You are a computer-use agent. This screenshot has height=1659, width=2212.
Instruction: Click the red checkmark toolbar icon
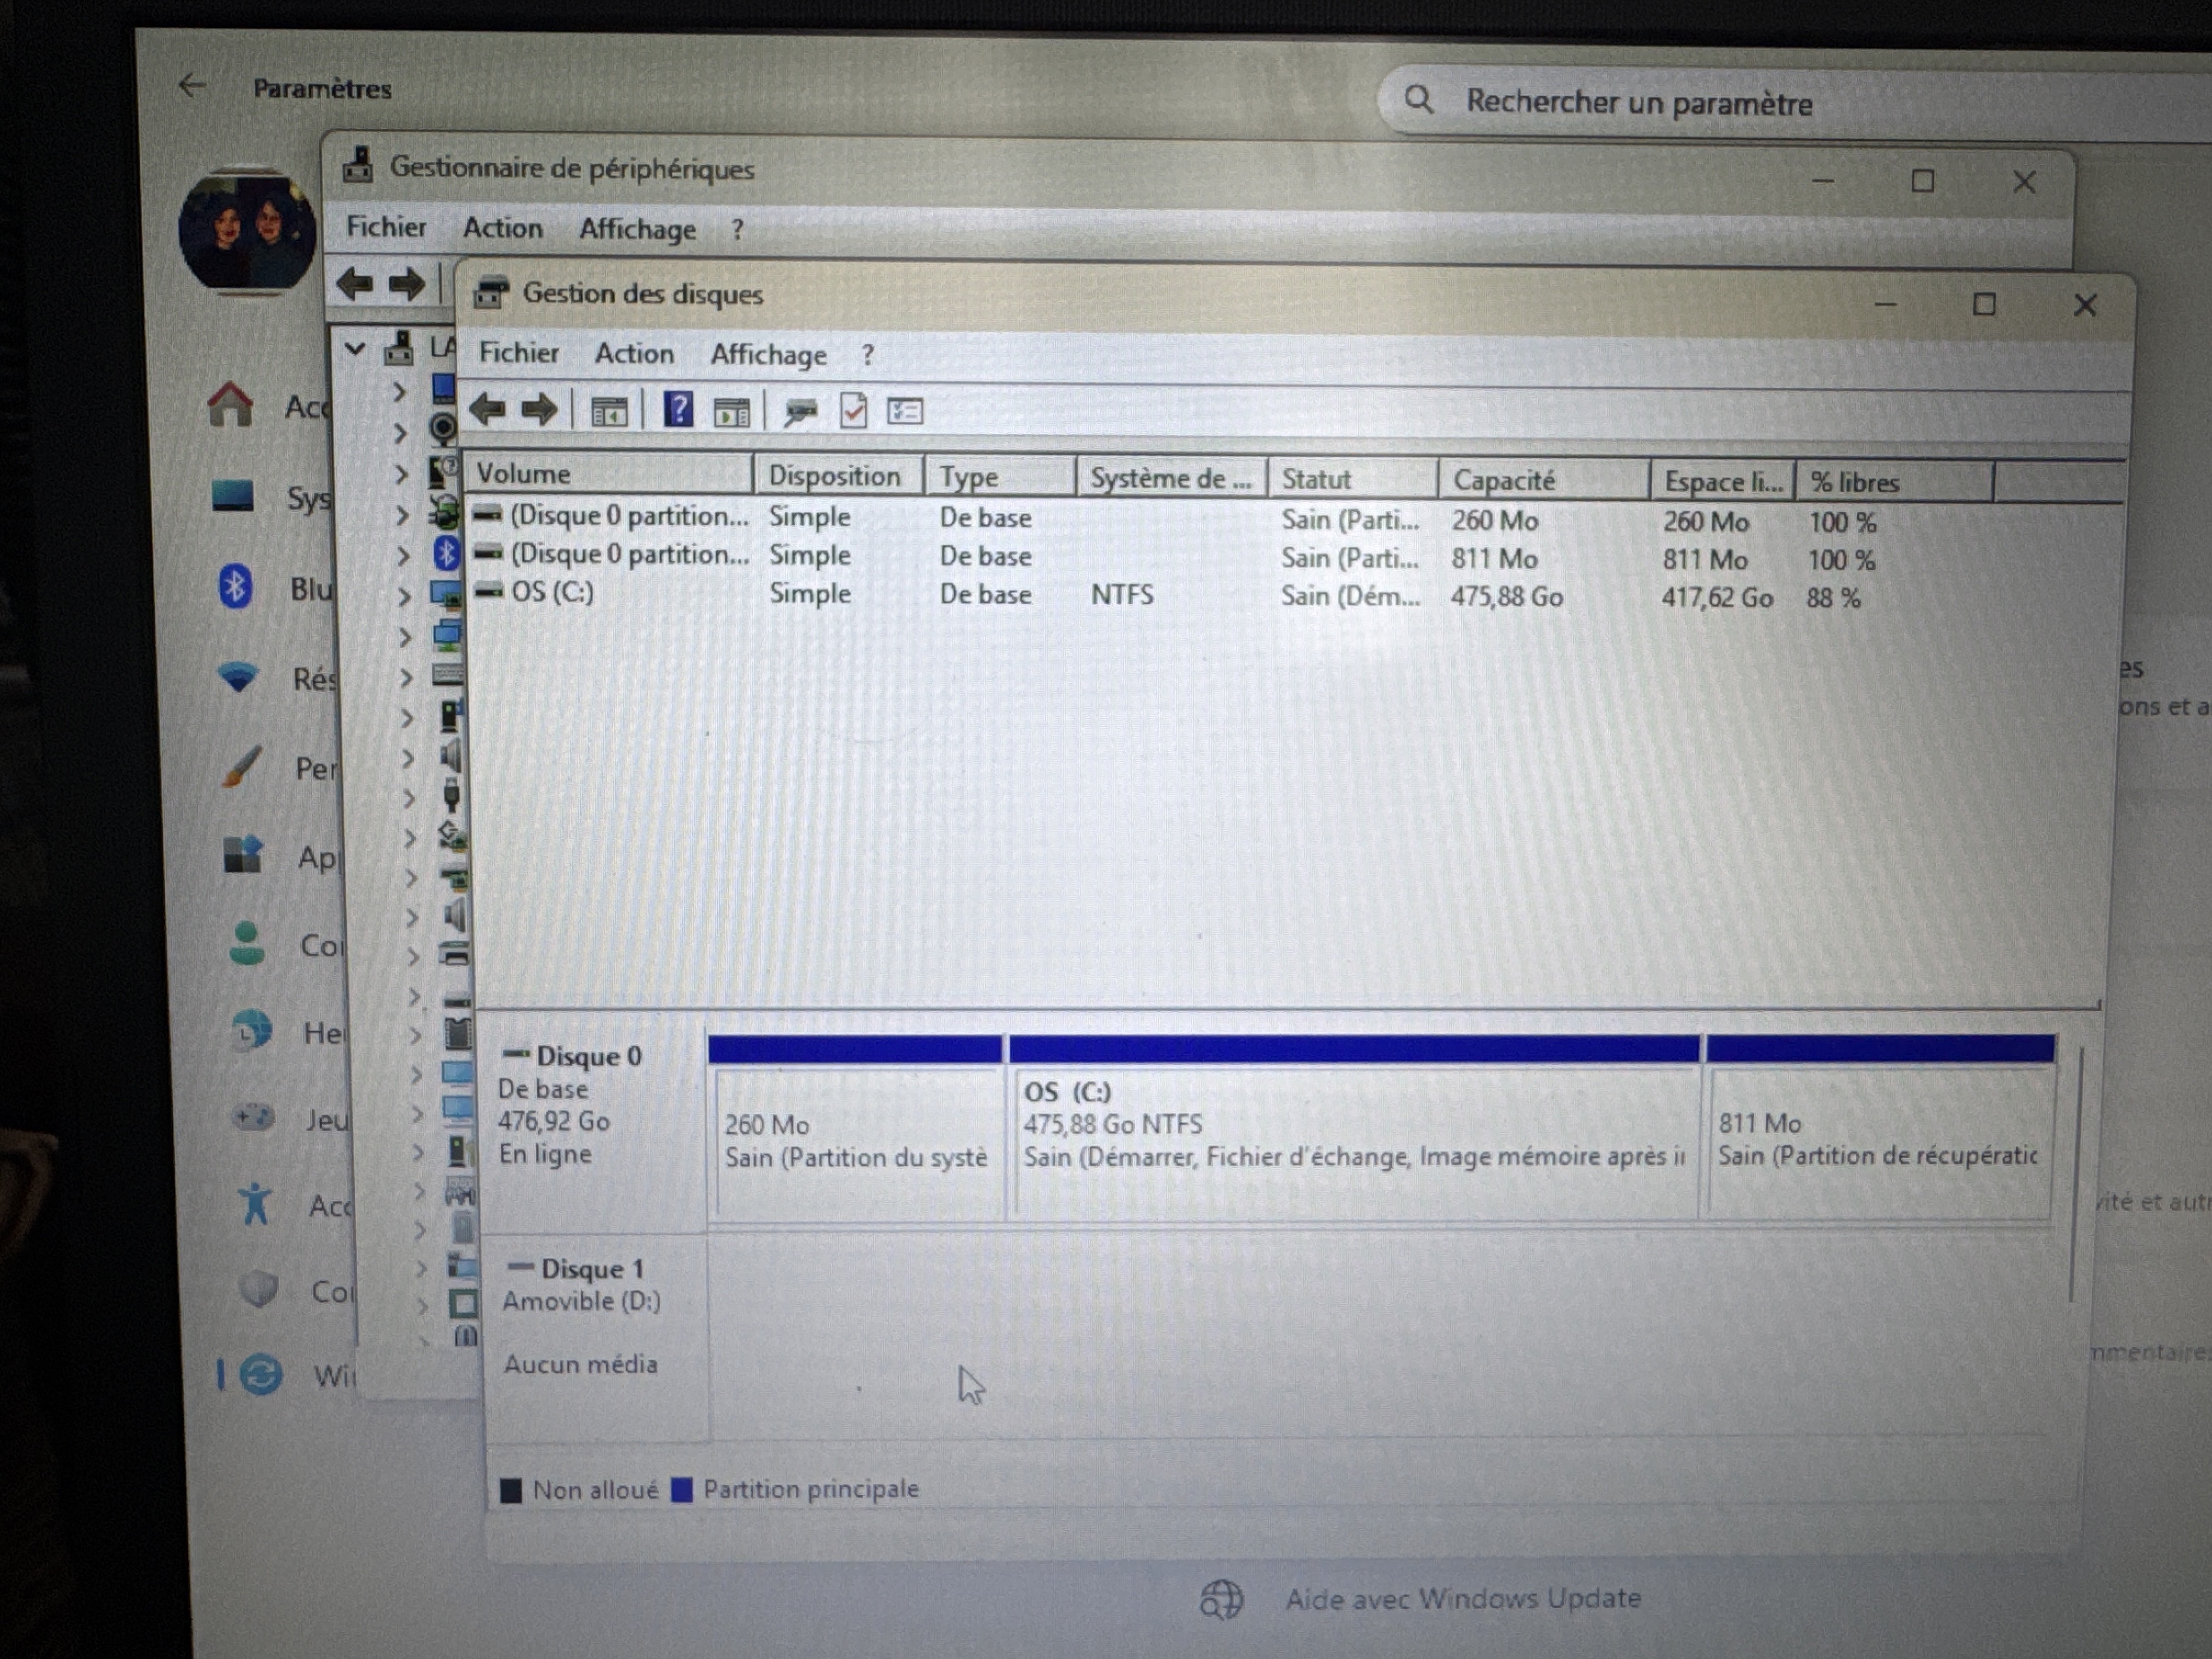tap(853, 411)
